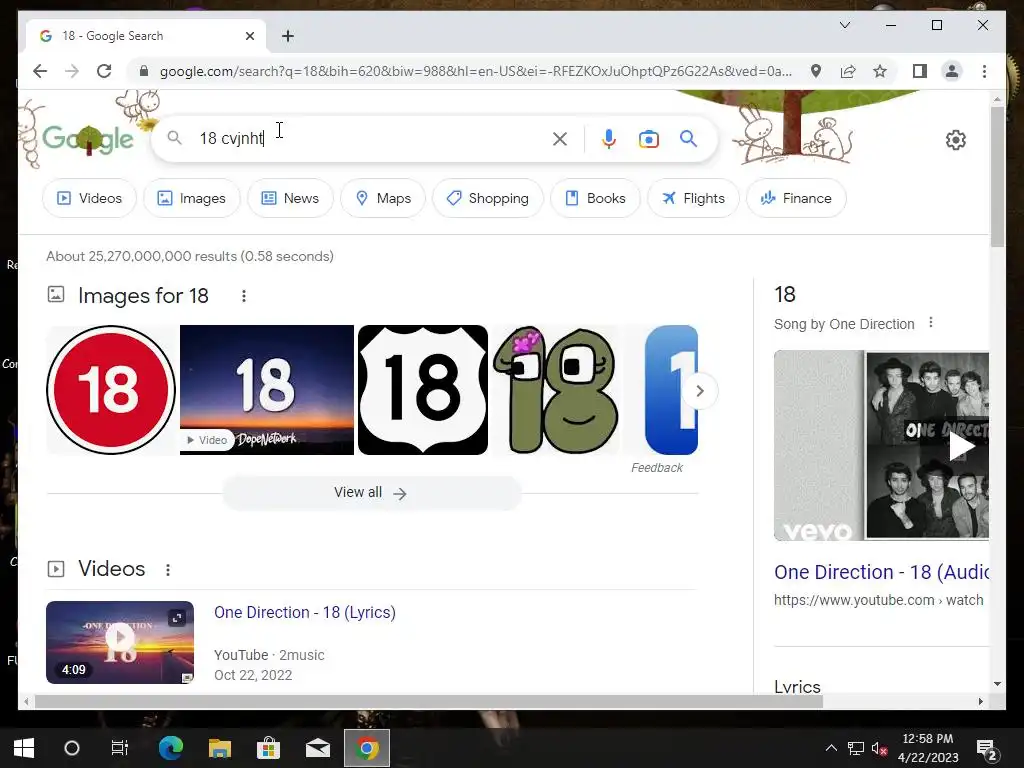
Task: Open options next to 'Song by One Direction'
Action: click(x=931, y=323)
